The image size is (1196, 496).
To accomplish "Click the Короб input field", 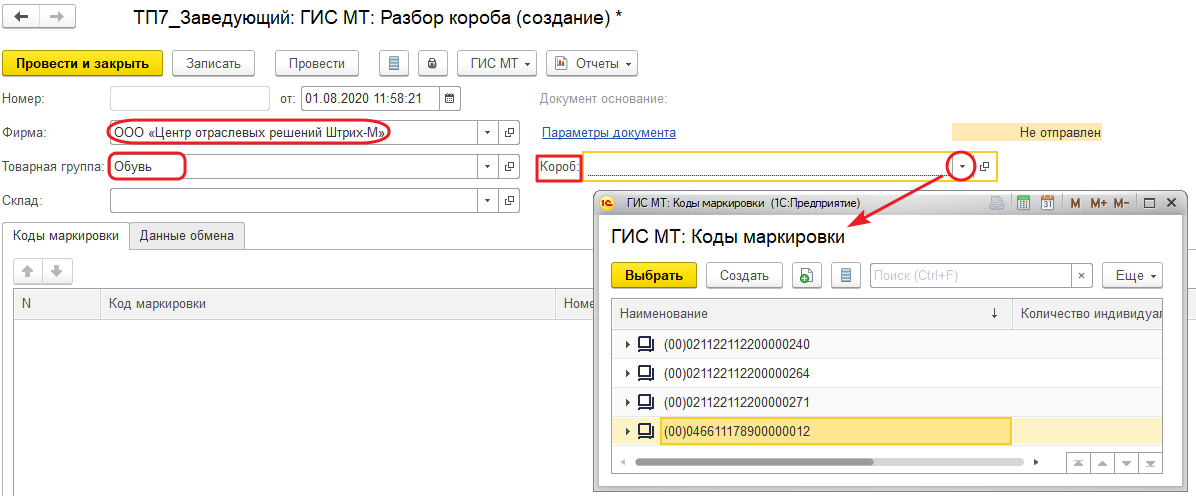I will (767, 166).
